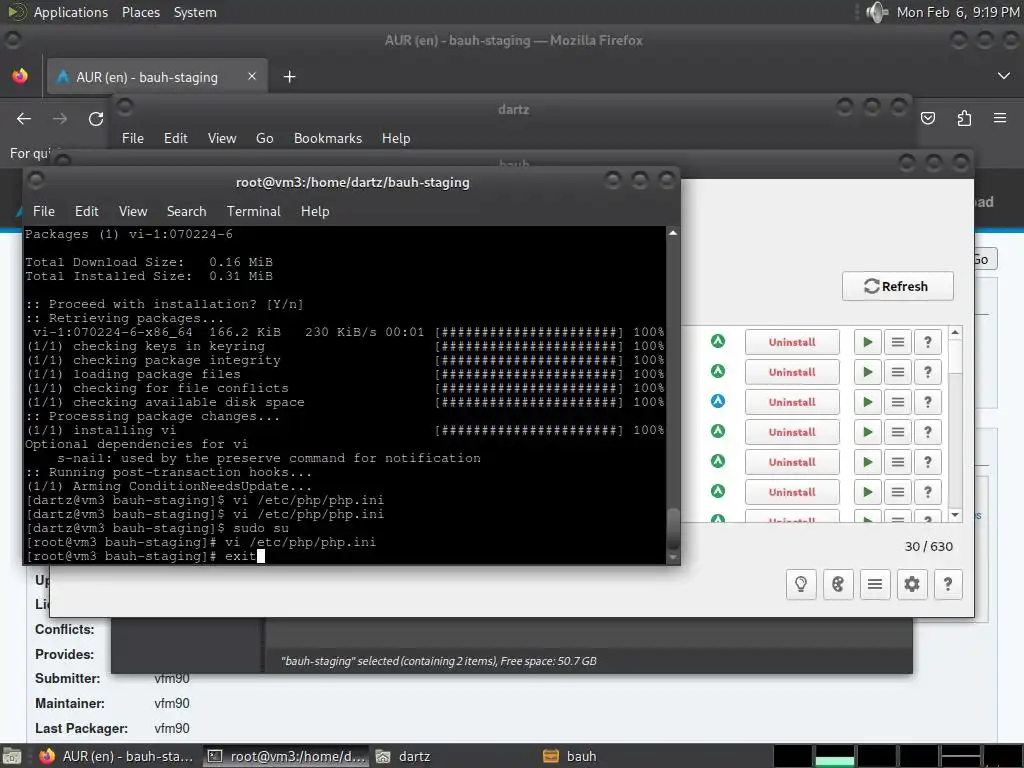Click the show-desktop icon in the bottom panel
1024x768 pixels.
coord(12,756)
